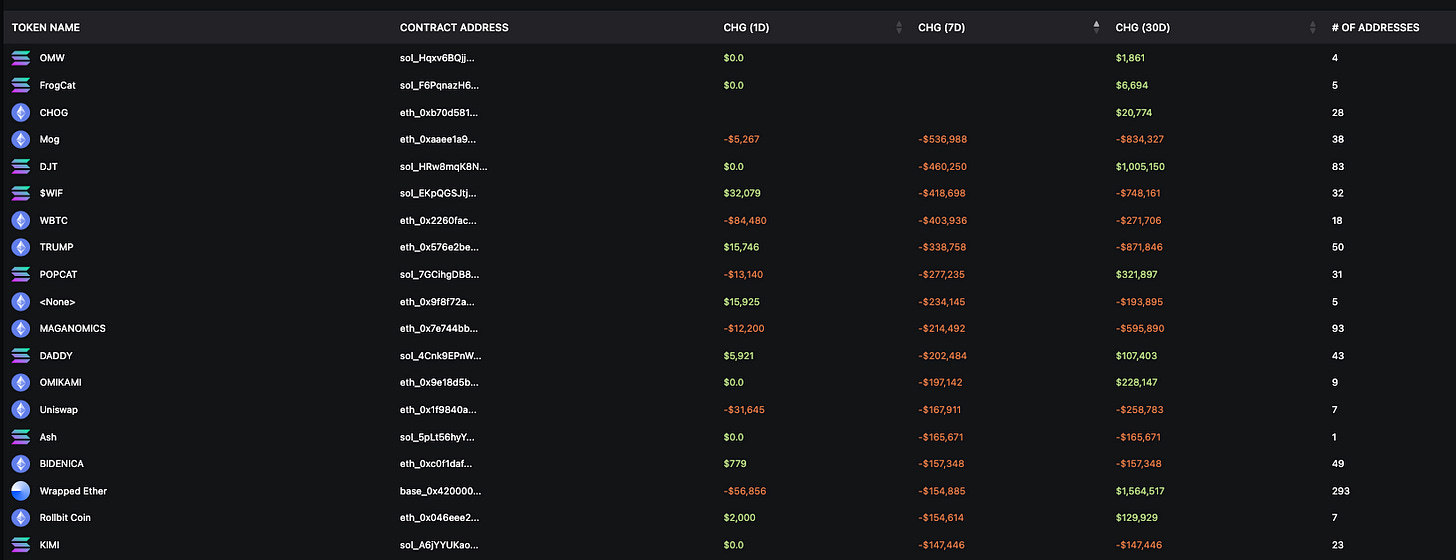Image resolution: width=1456 pixels, height=560 pixels.
Task: Click the Ethereum icon beside Uniswap
Action: click(x=21, y=409)
